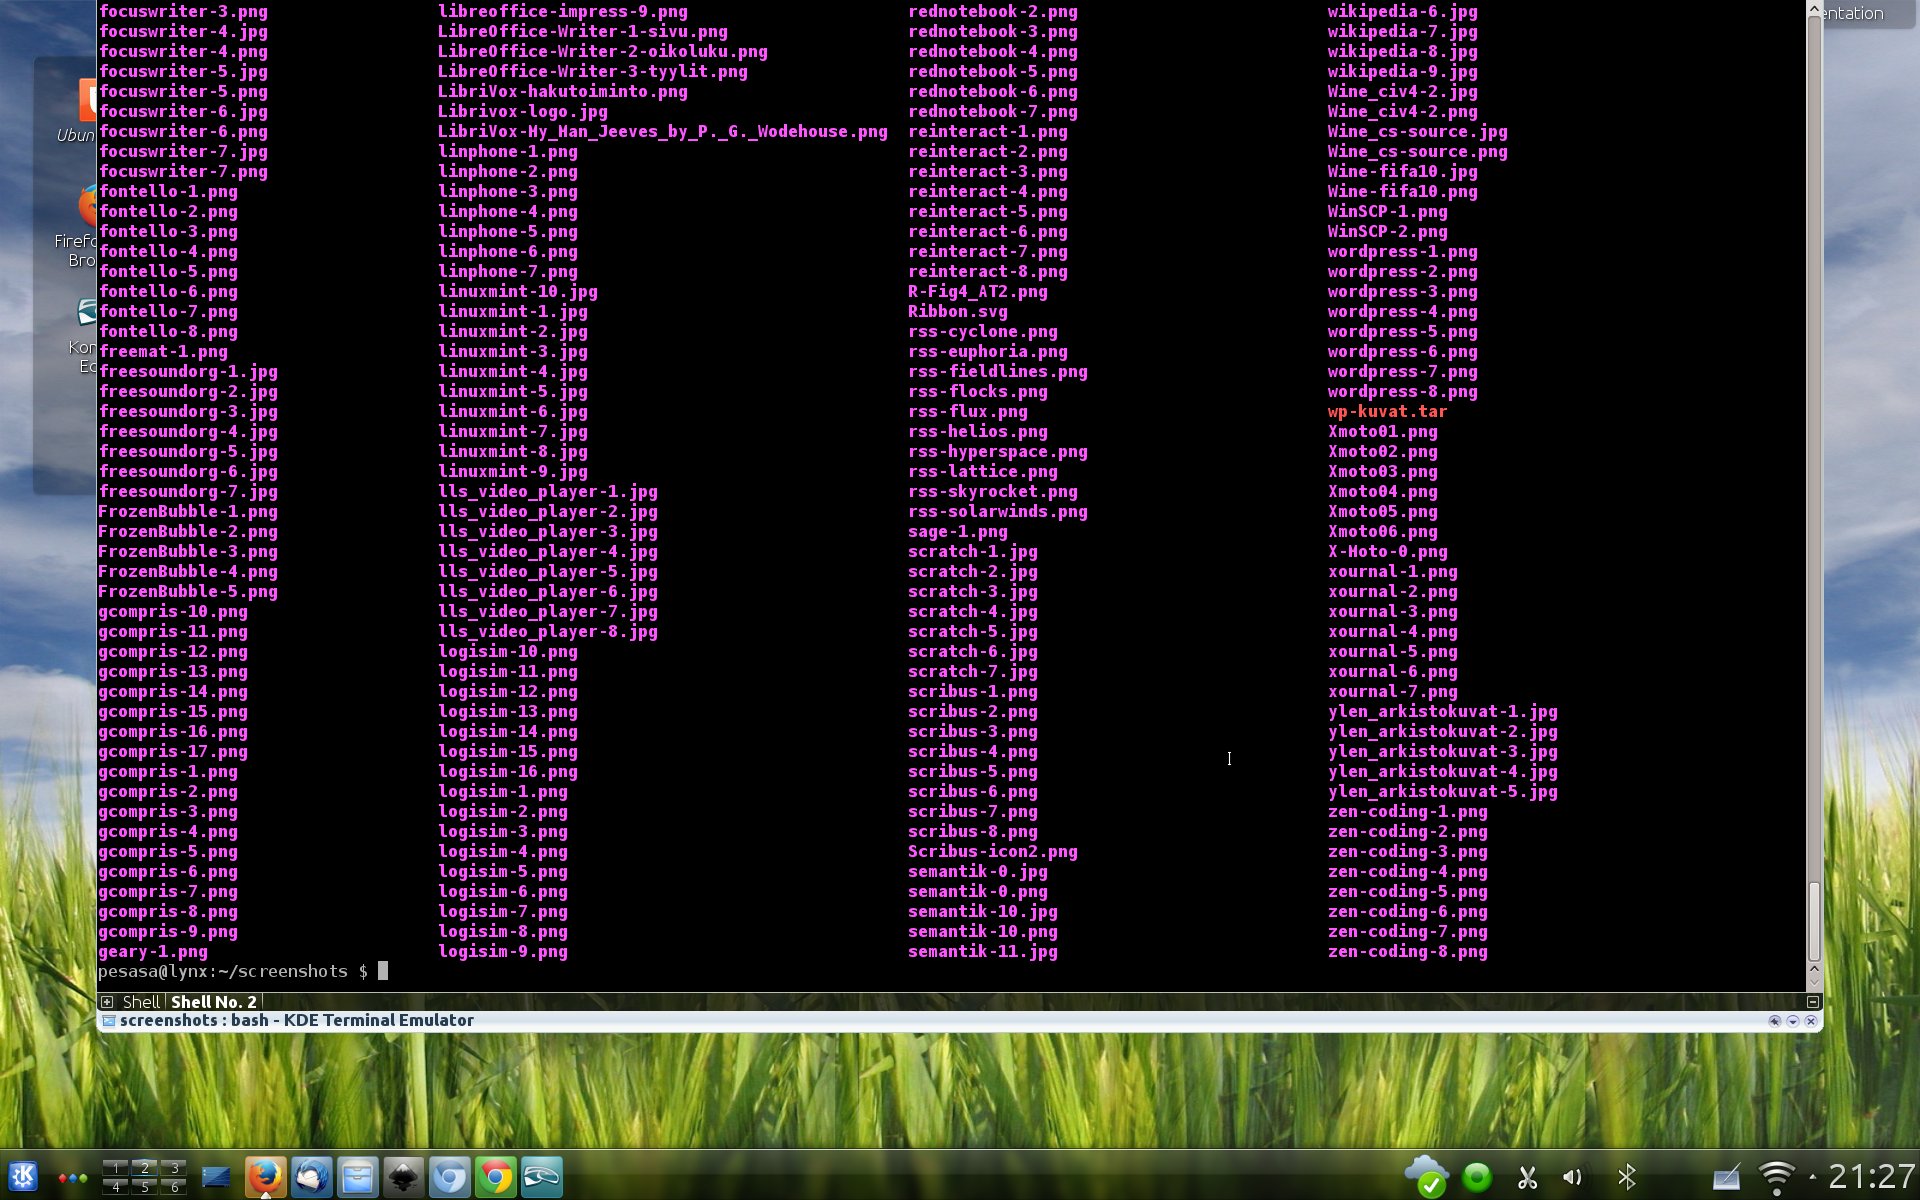The width and height of the screenshot is (1920, 1200).
Task: Click file name 'X-Moto-0.png'
Action: pos(1387,551)
